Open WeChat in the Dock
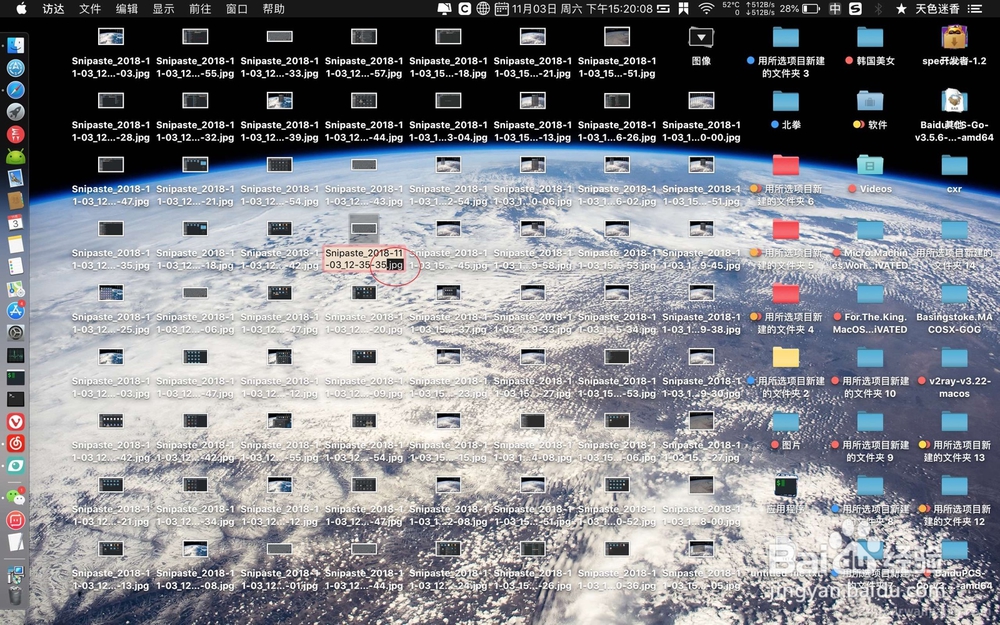The width and height of the screenshot is (1000, 625). click(x=15, y=497)
